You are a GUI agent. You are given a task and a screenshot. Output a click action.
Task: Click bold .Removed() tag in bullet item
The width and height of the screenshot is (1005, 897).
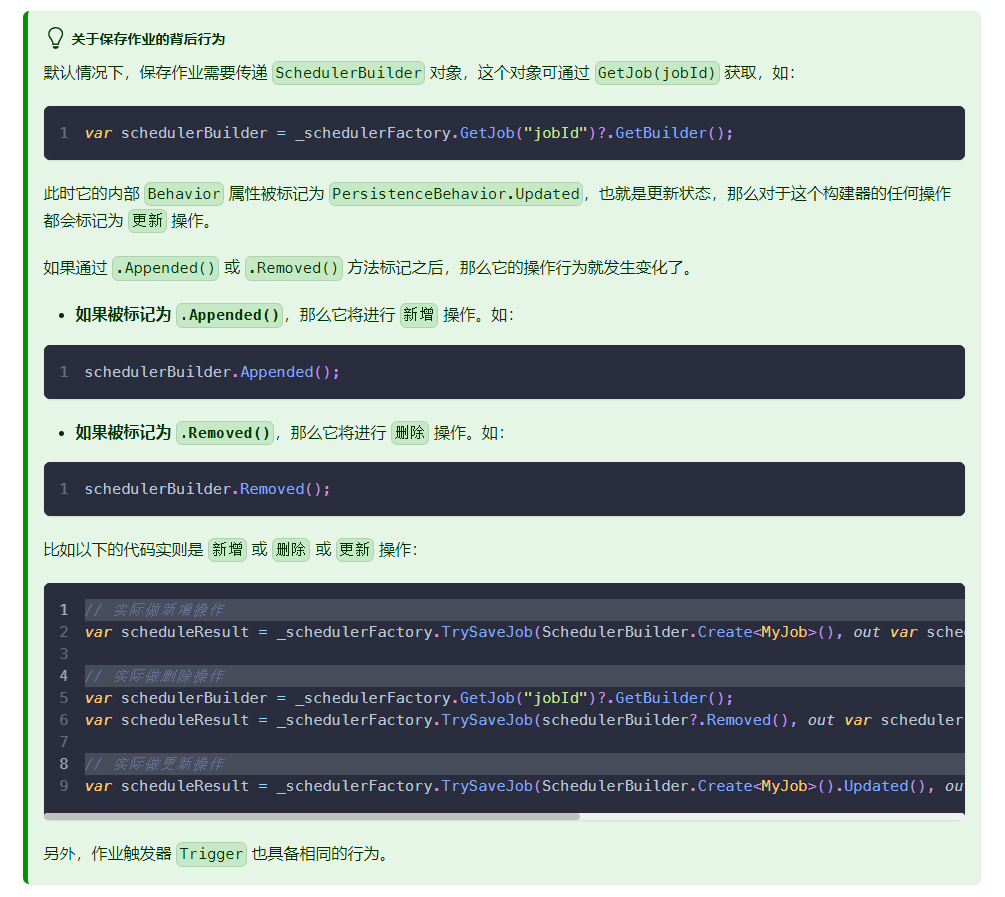click(225, 433)
